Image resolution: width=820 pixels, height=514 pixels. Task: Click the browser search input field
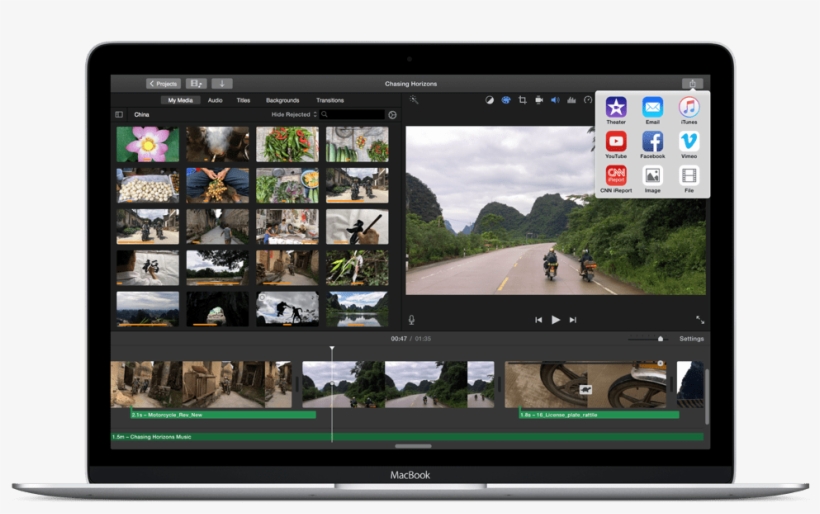(x=352, y=115)
